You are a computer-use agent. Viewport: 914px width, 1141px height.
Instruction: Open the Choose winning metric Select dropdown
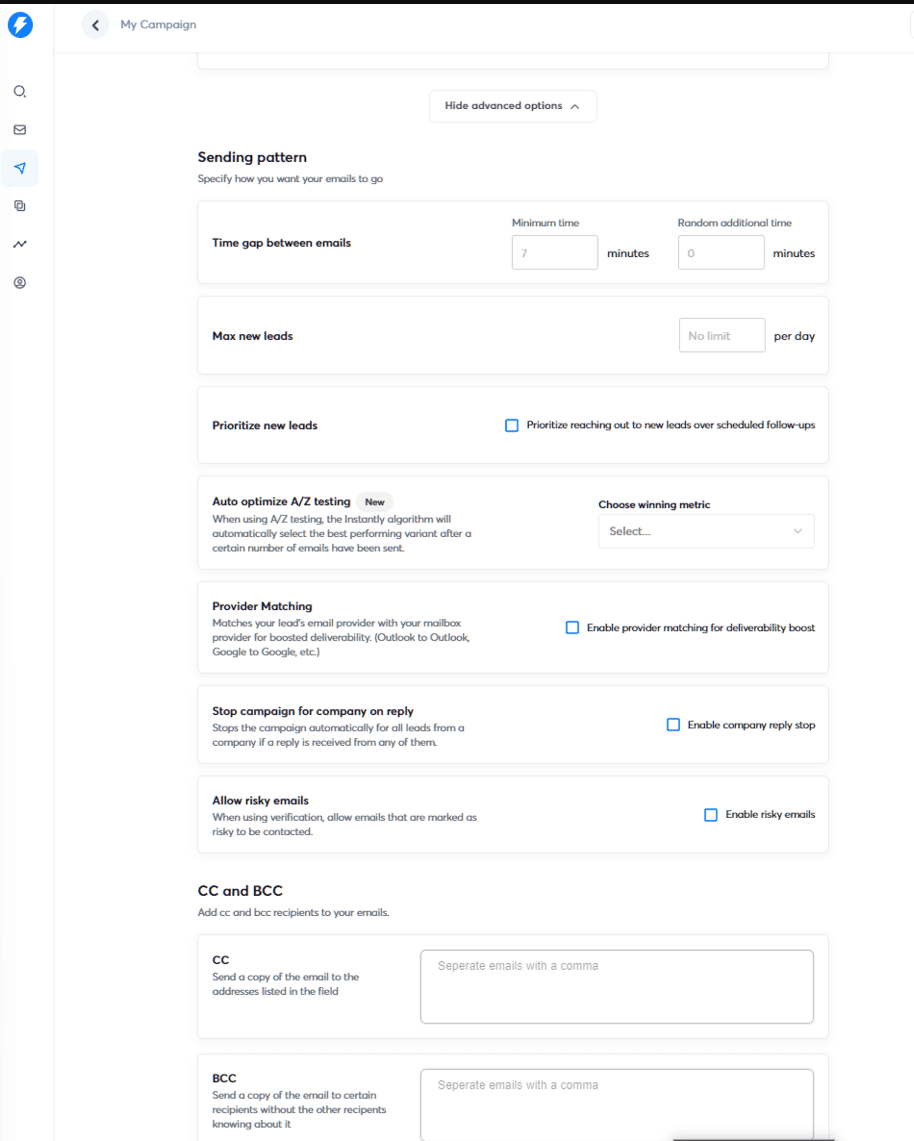tap(706, 531)
